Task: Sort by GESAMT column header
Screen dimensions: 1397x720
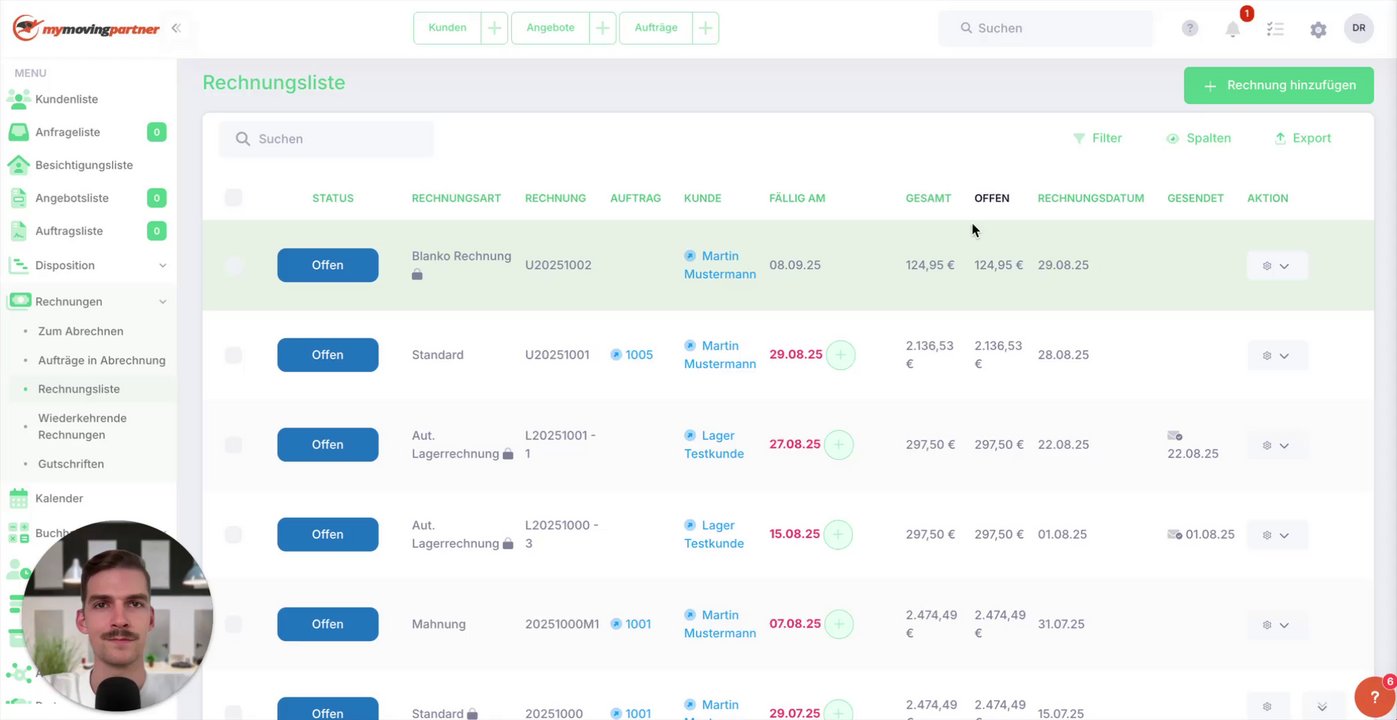Action: tap(928, 198)
